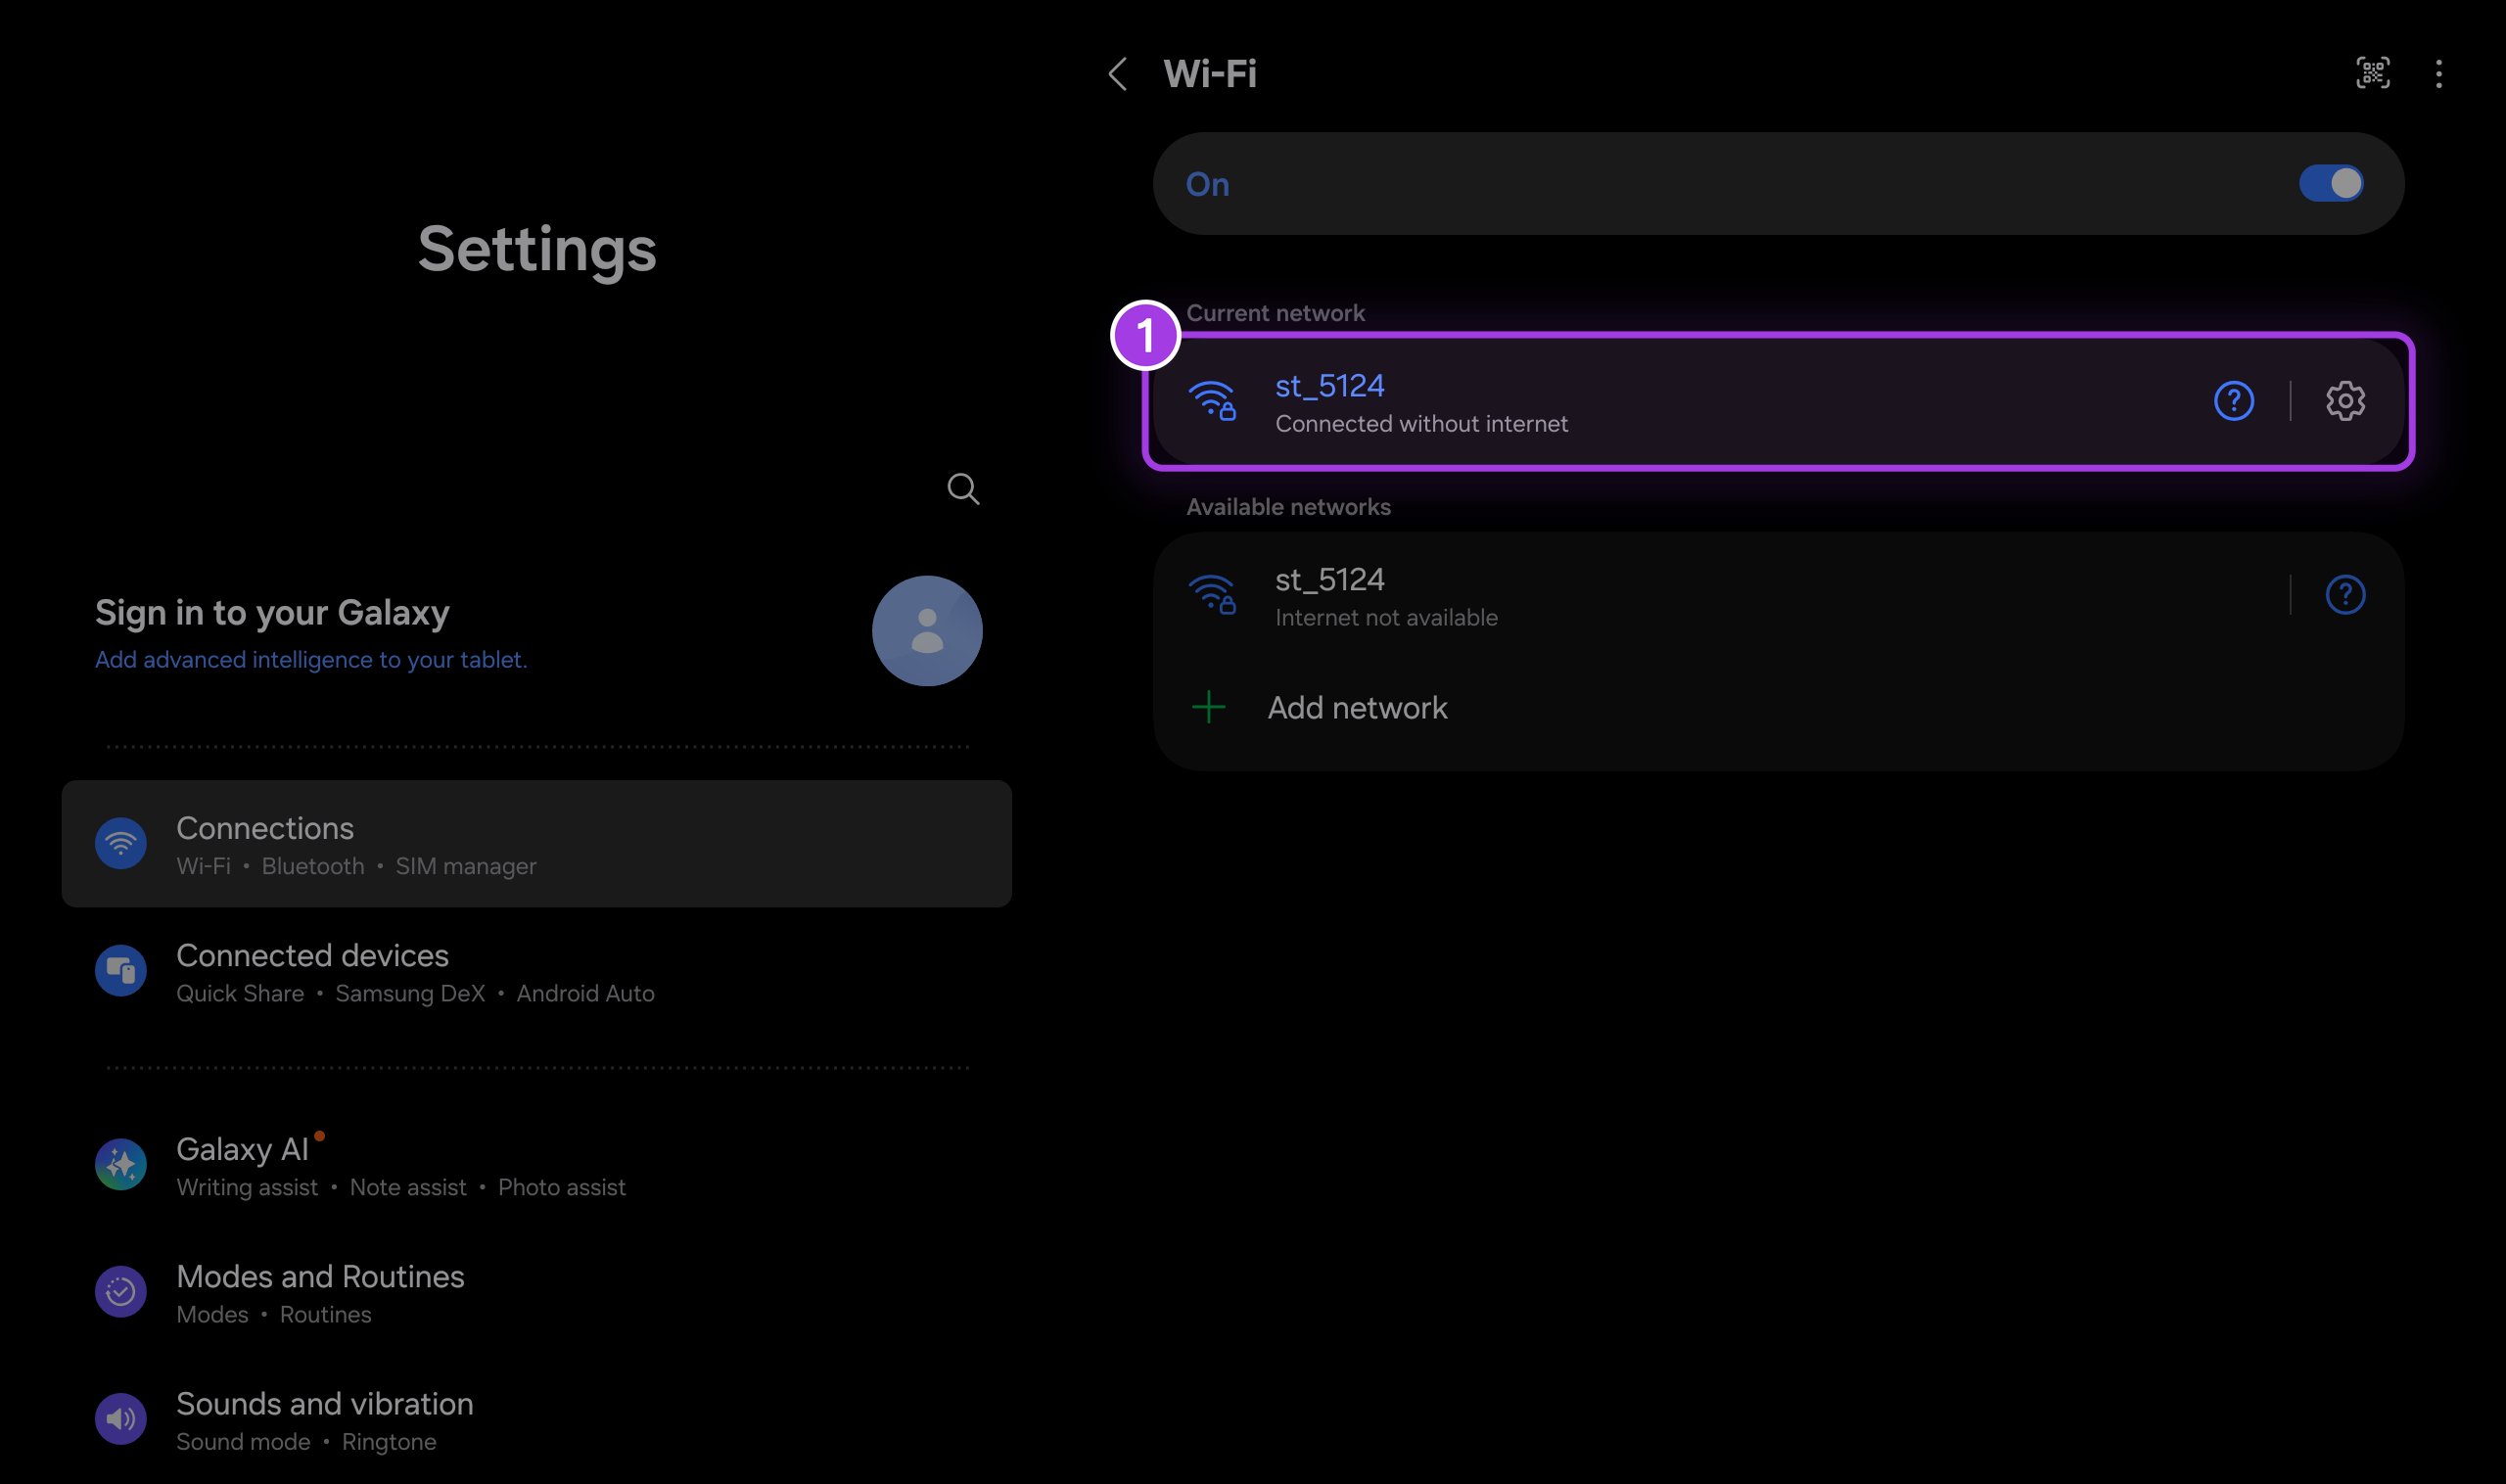Viewport: 2506px width, 1484px height.
Task: Click the green plus Add network icon
Action: 1208,707
